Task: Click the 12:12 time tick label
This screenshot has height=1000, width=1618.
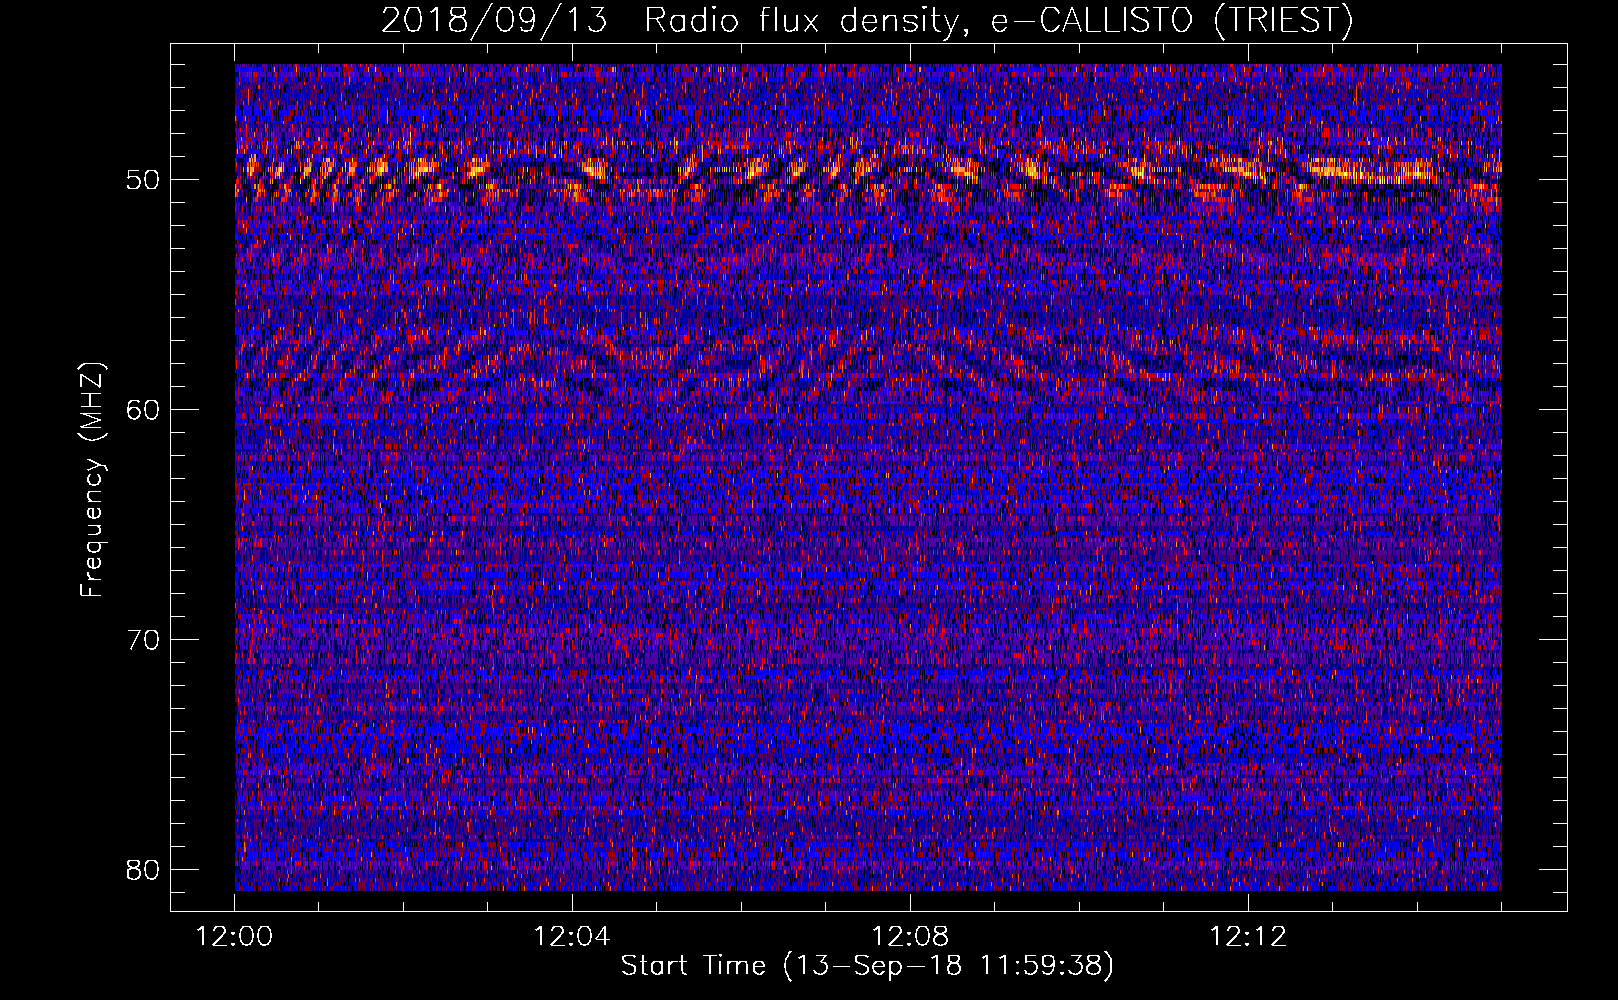Action: 1248,937
